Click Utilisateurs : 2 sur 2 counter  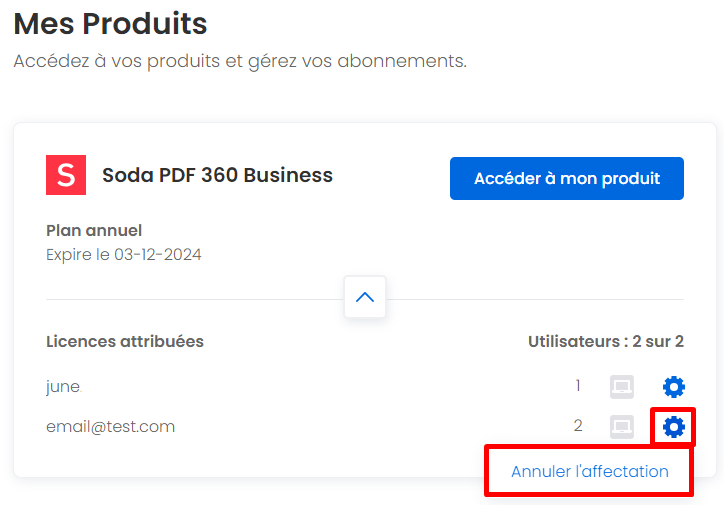[x=606, y=342]
